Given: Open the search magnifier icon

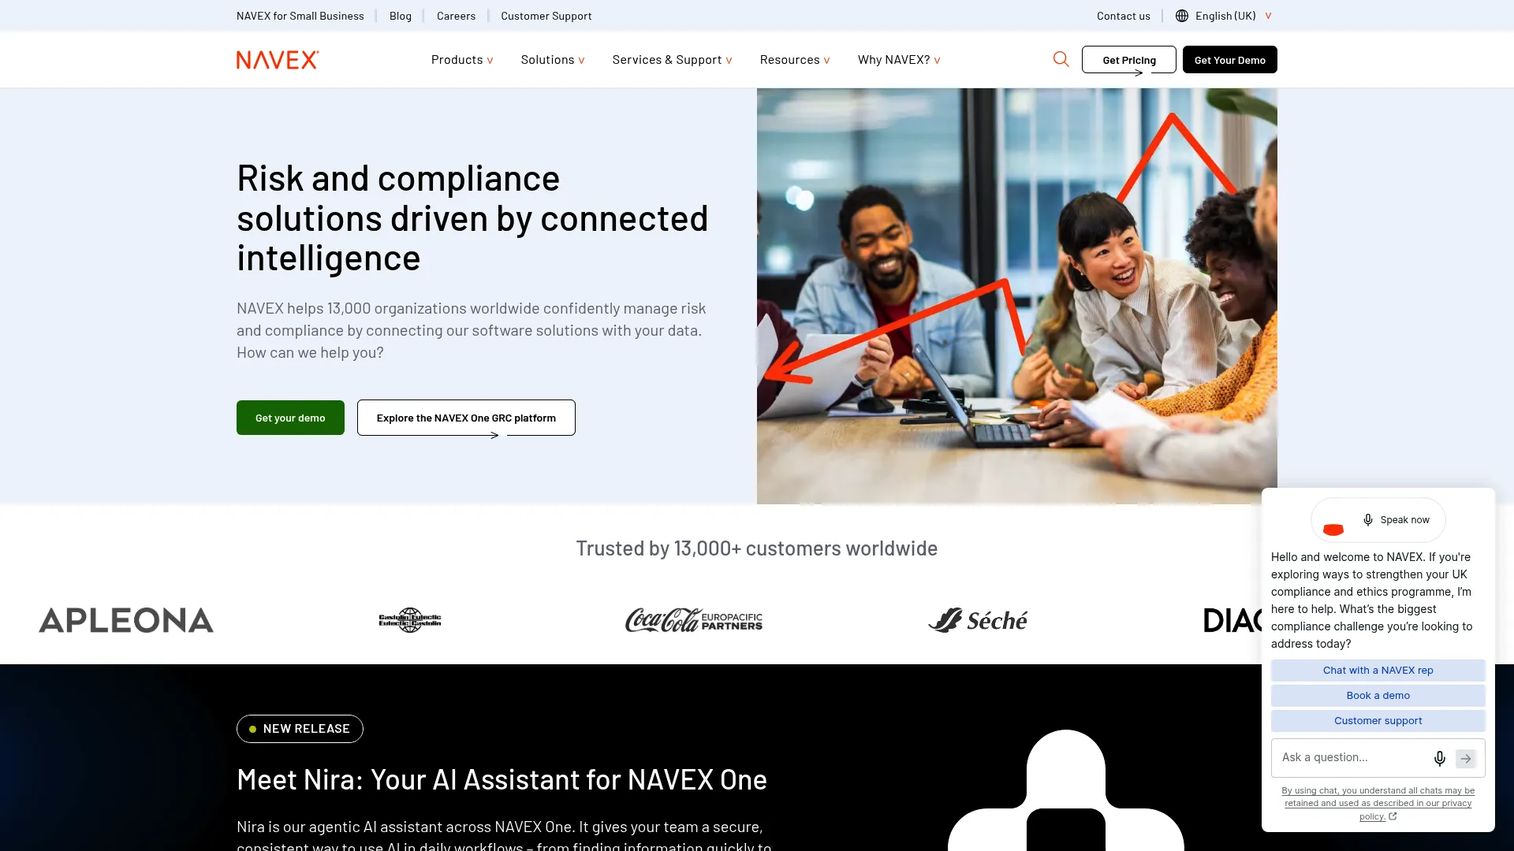Looking at the screenshot, I should coord(1061,59).
